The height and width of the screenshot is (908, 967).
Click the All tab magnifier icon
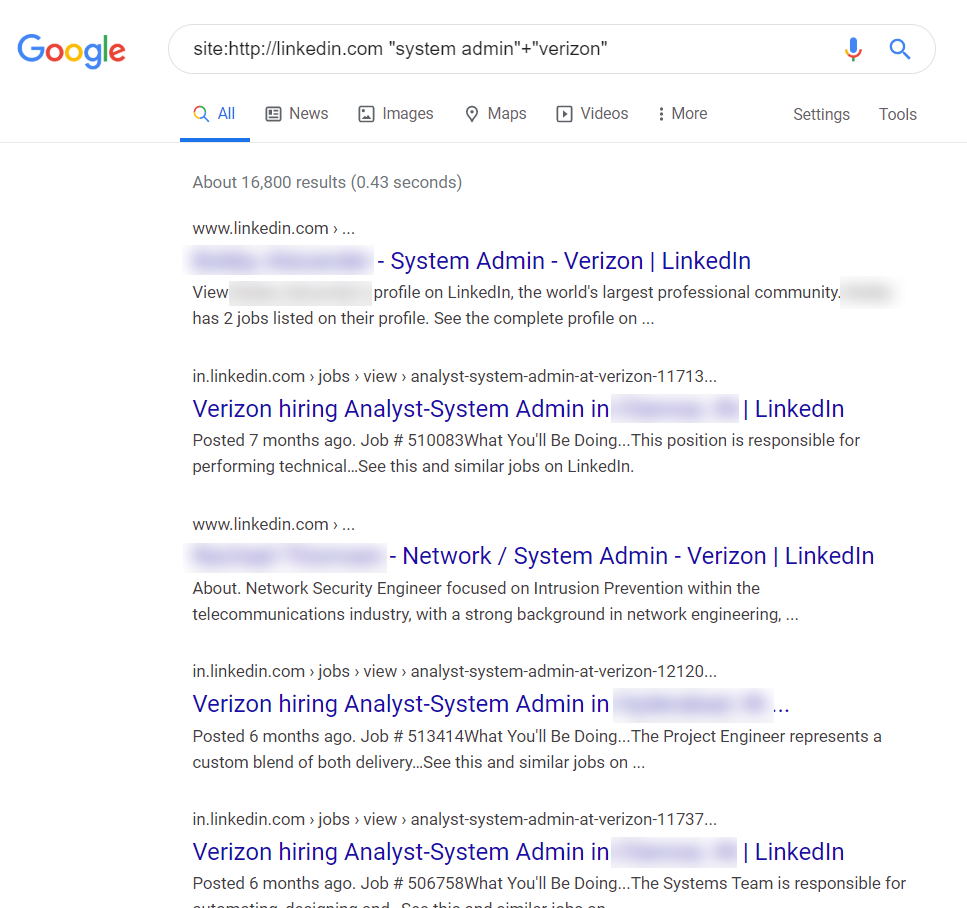click(201, 114)
